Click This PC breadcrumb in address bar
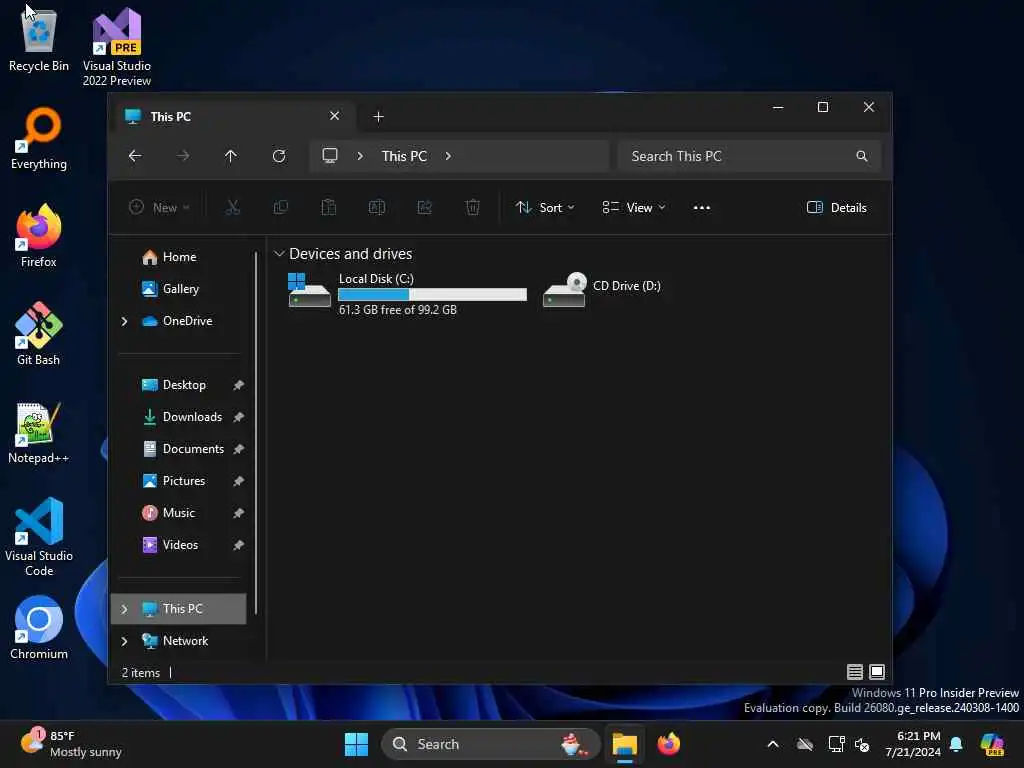This screenshot has height=768, width=1024. [404, 156]
